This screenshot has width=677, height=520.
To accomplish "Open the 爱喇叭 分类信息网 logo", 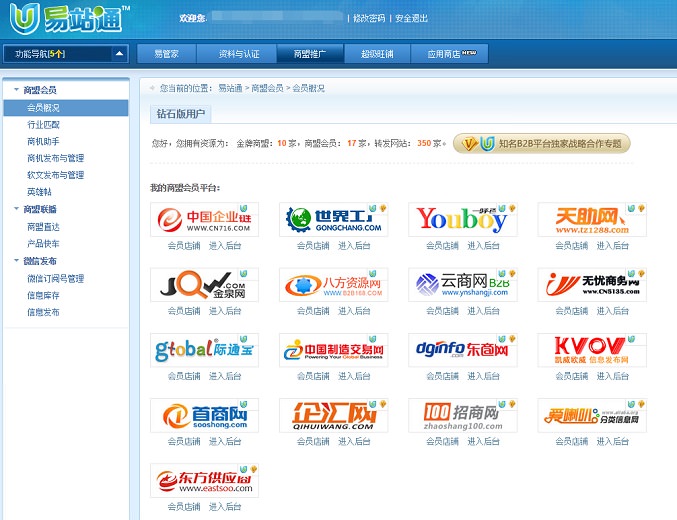I will (592, 415).
